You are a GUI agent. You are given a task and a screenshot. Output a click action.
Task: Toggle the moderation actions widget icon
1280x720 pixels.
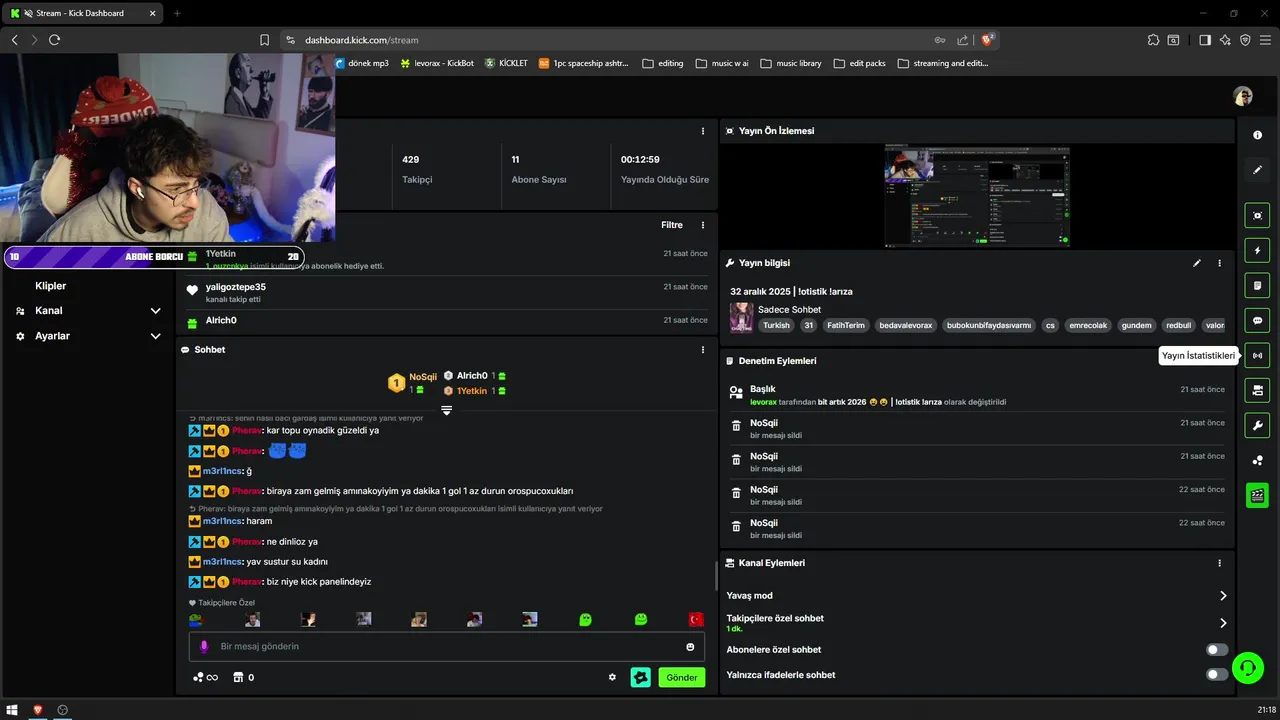tap(1257, 390)
